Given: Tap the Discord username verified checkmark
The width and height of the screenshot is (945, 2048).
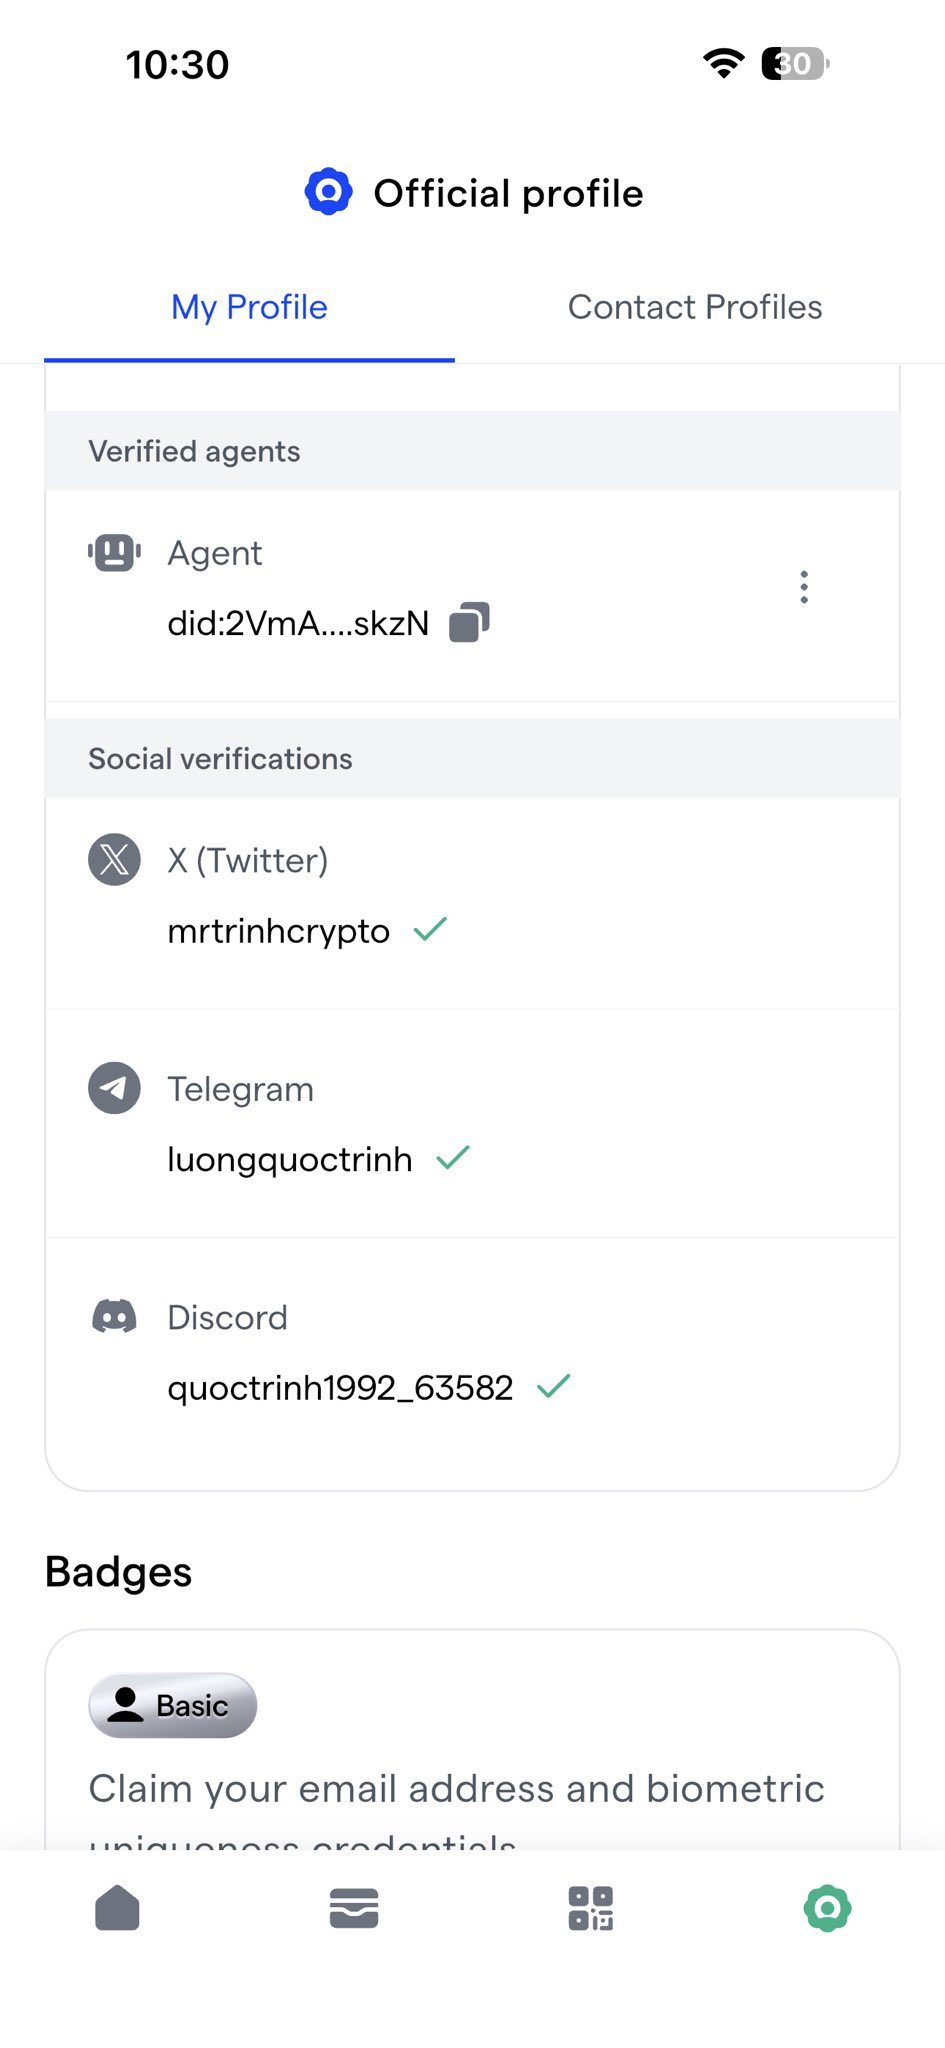Looking at the screenshot, I should [x=553, y=1386].
